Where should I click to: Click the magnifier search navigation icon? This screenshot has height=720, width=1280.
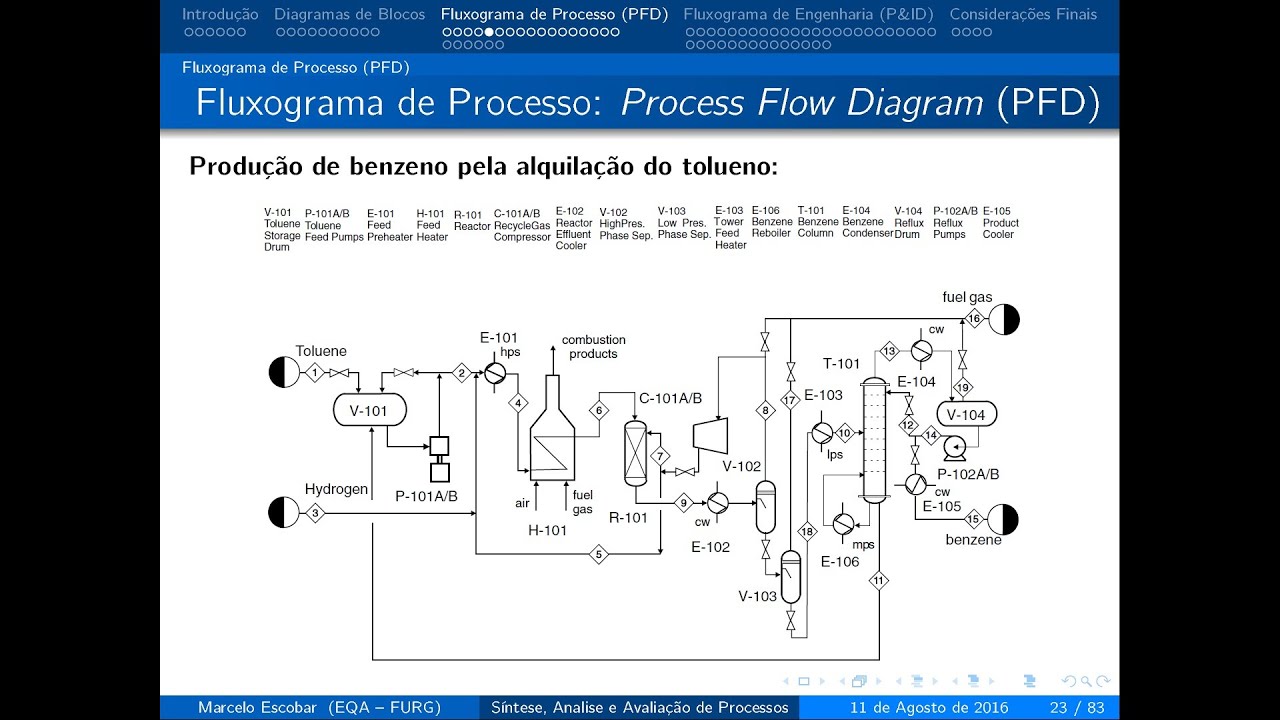point(1086,681)
